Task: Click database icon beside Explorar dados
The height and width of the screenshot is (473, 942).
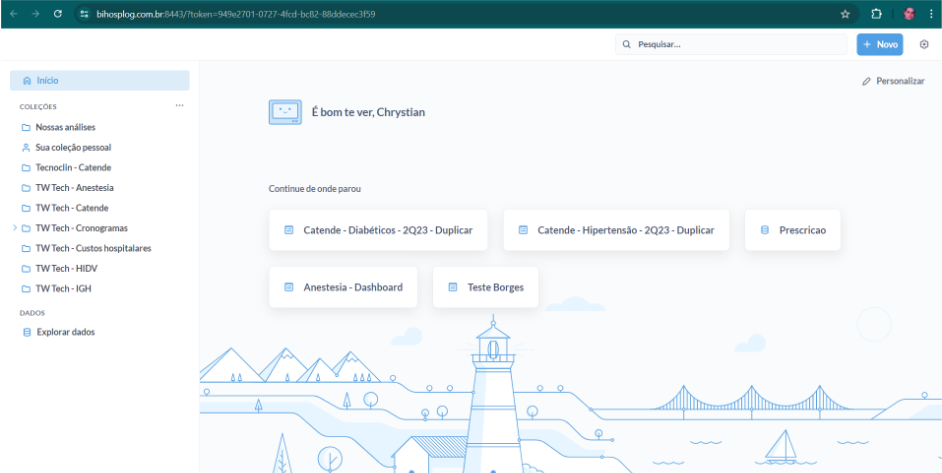Action: pyautogui.click(x=26, y=332)
